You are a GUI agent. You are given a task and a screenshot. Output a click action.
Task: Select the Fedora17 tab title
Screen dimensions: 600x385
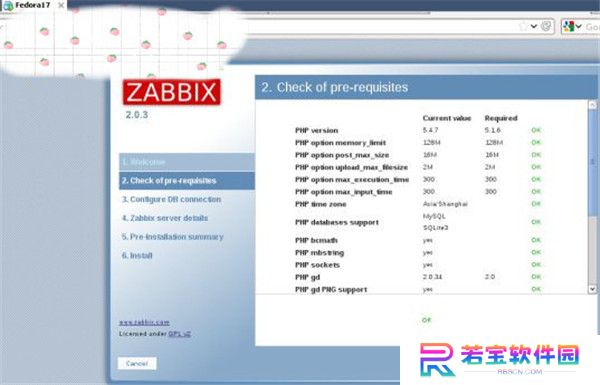(x=33, y=5)
